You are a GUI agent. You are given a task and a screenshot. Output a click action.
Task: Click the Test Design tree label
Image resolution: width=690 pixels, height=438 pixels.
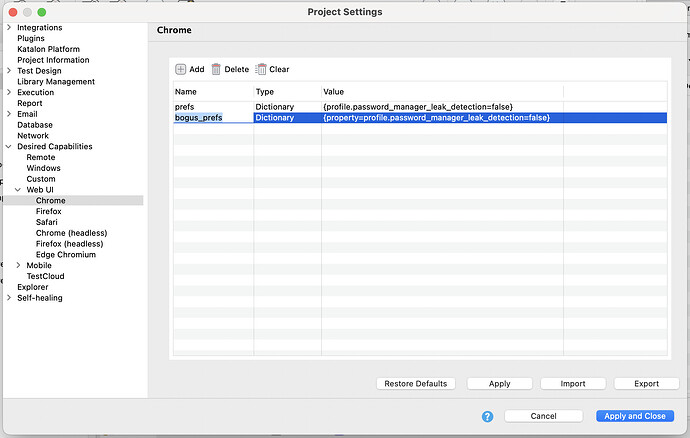(39, 70)
